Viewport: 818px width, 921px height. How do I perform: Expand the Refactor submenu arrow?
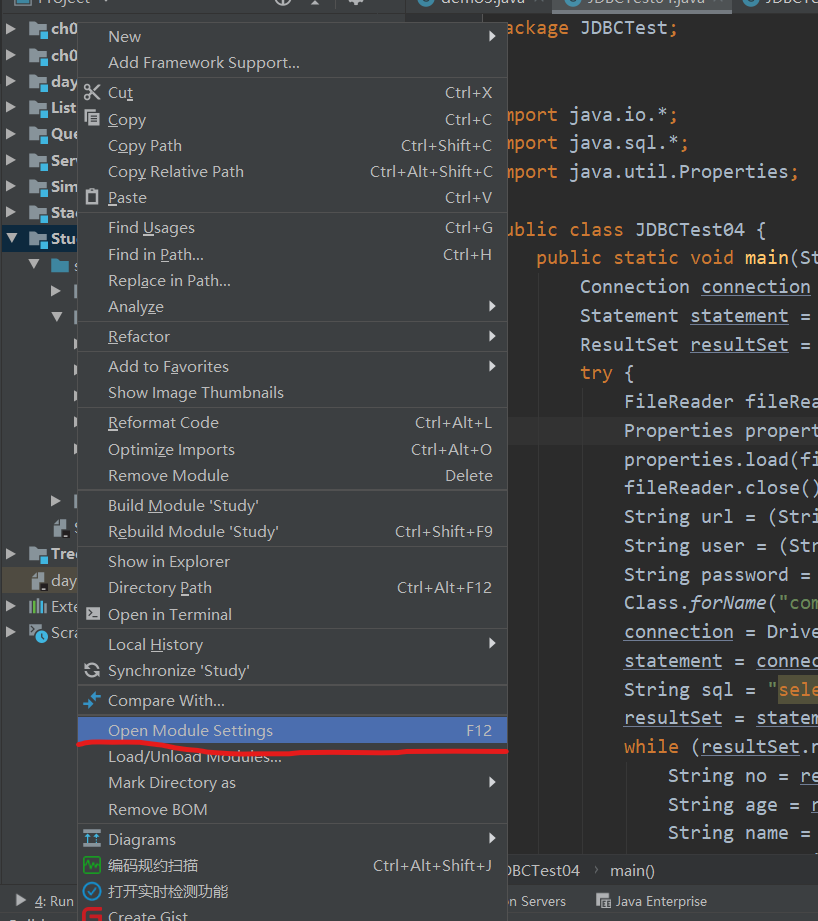pos(492,336)
